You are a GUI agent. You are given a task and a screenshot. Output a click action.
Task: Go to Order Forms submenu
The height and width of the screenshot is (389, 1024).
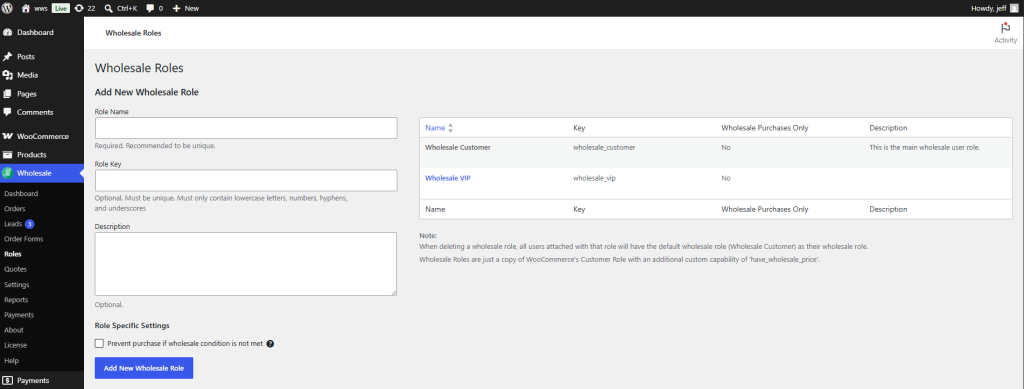[x=24, y=239]
